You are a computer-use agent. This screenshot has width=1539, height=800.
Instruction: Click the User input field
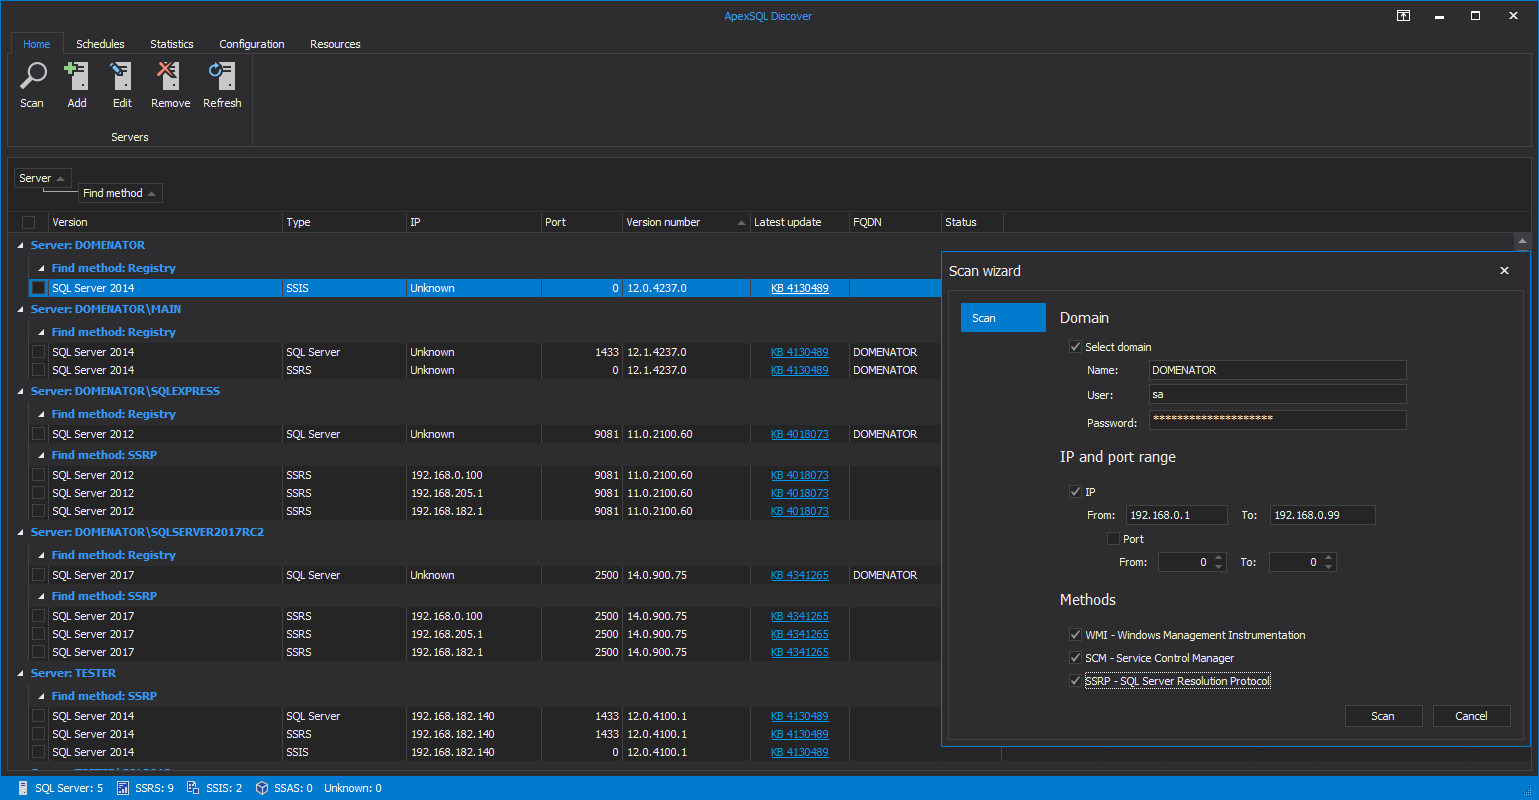coord(1277,394)
